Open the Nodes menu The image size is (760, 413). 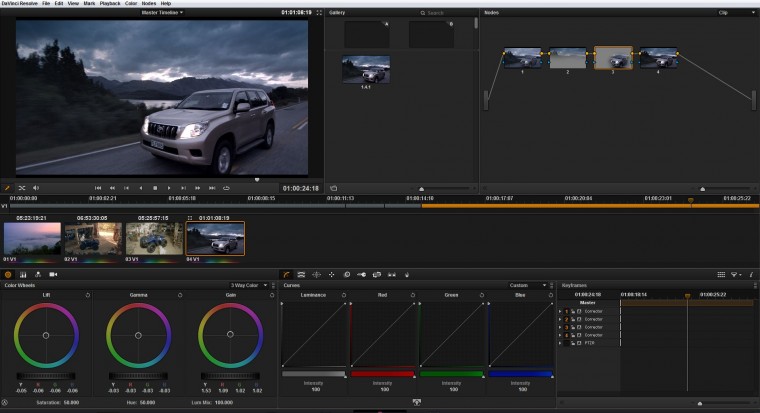[149, 4]
